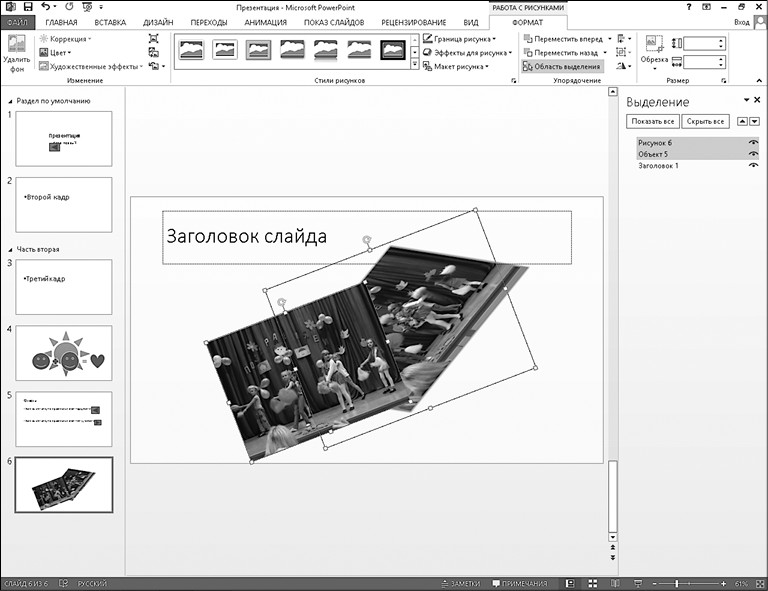Image resolution: width=768 pixels, height=591 pixels.
Task: Select slide 4 thumbnail with sun shapes
Action: pos(63,353)
